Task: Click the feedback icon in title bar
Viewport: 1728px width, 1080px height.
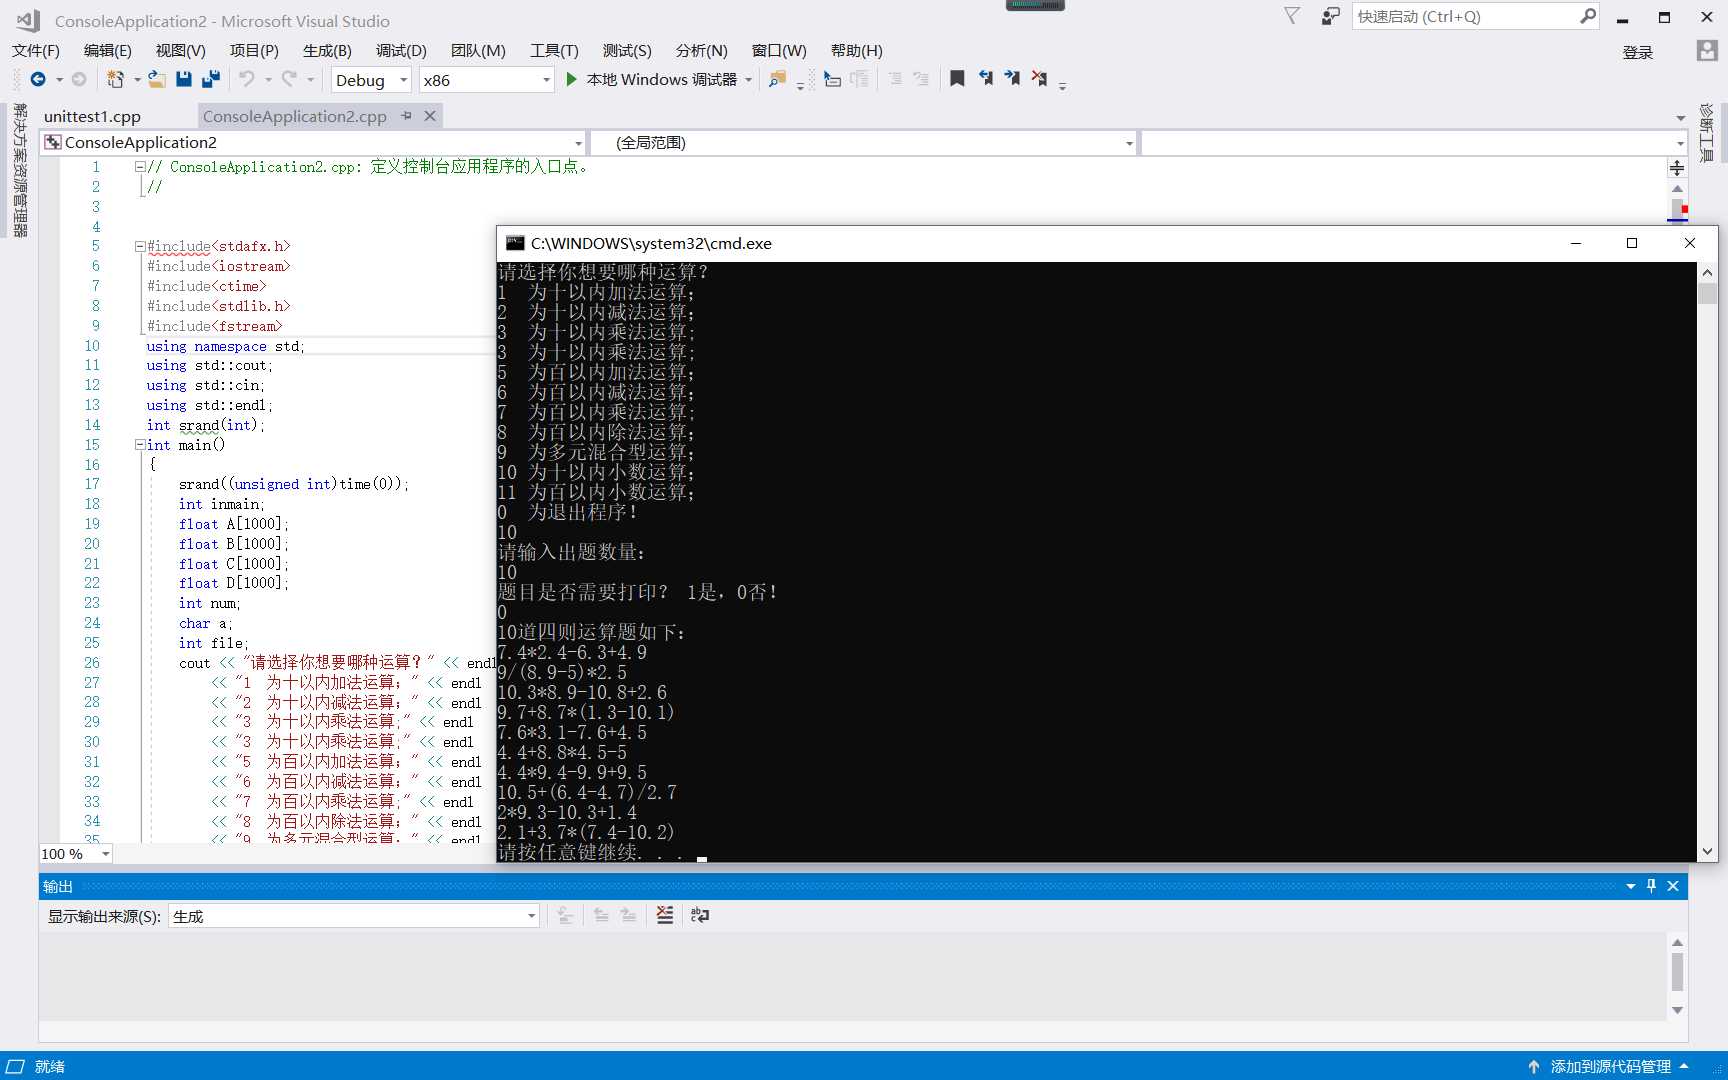Action: pyautogui.click(x=1330, y=16)
